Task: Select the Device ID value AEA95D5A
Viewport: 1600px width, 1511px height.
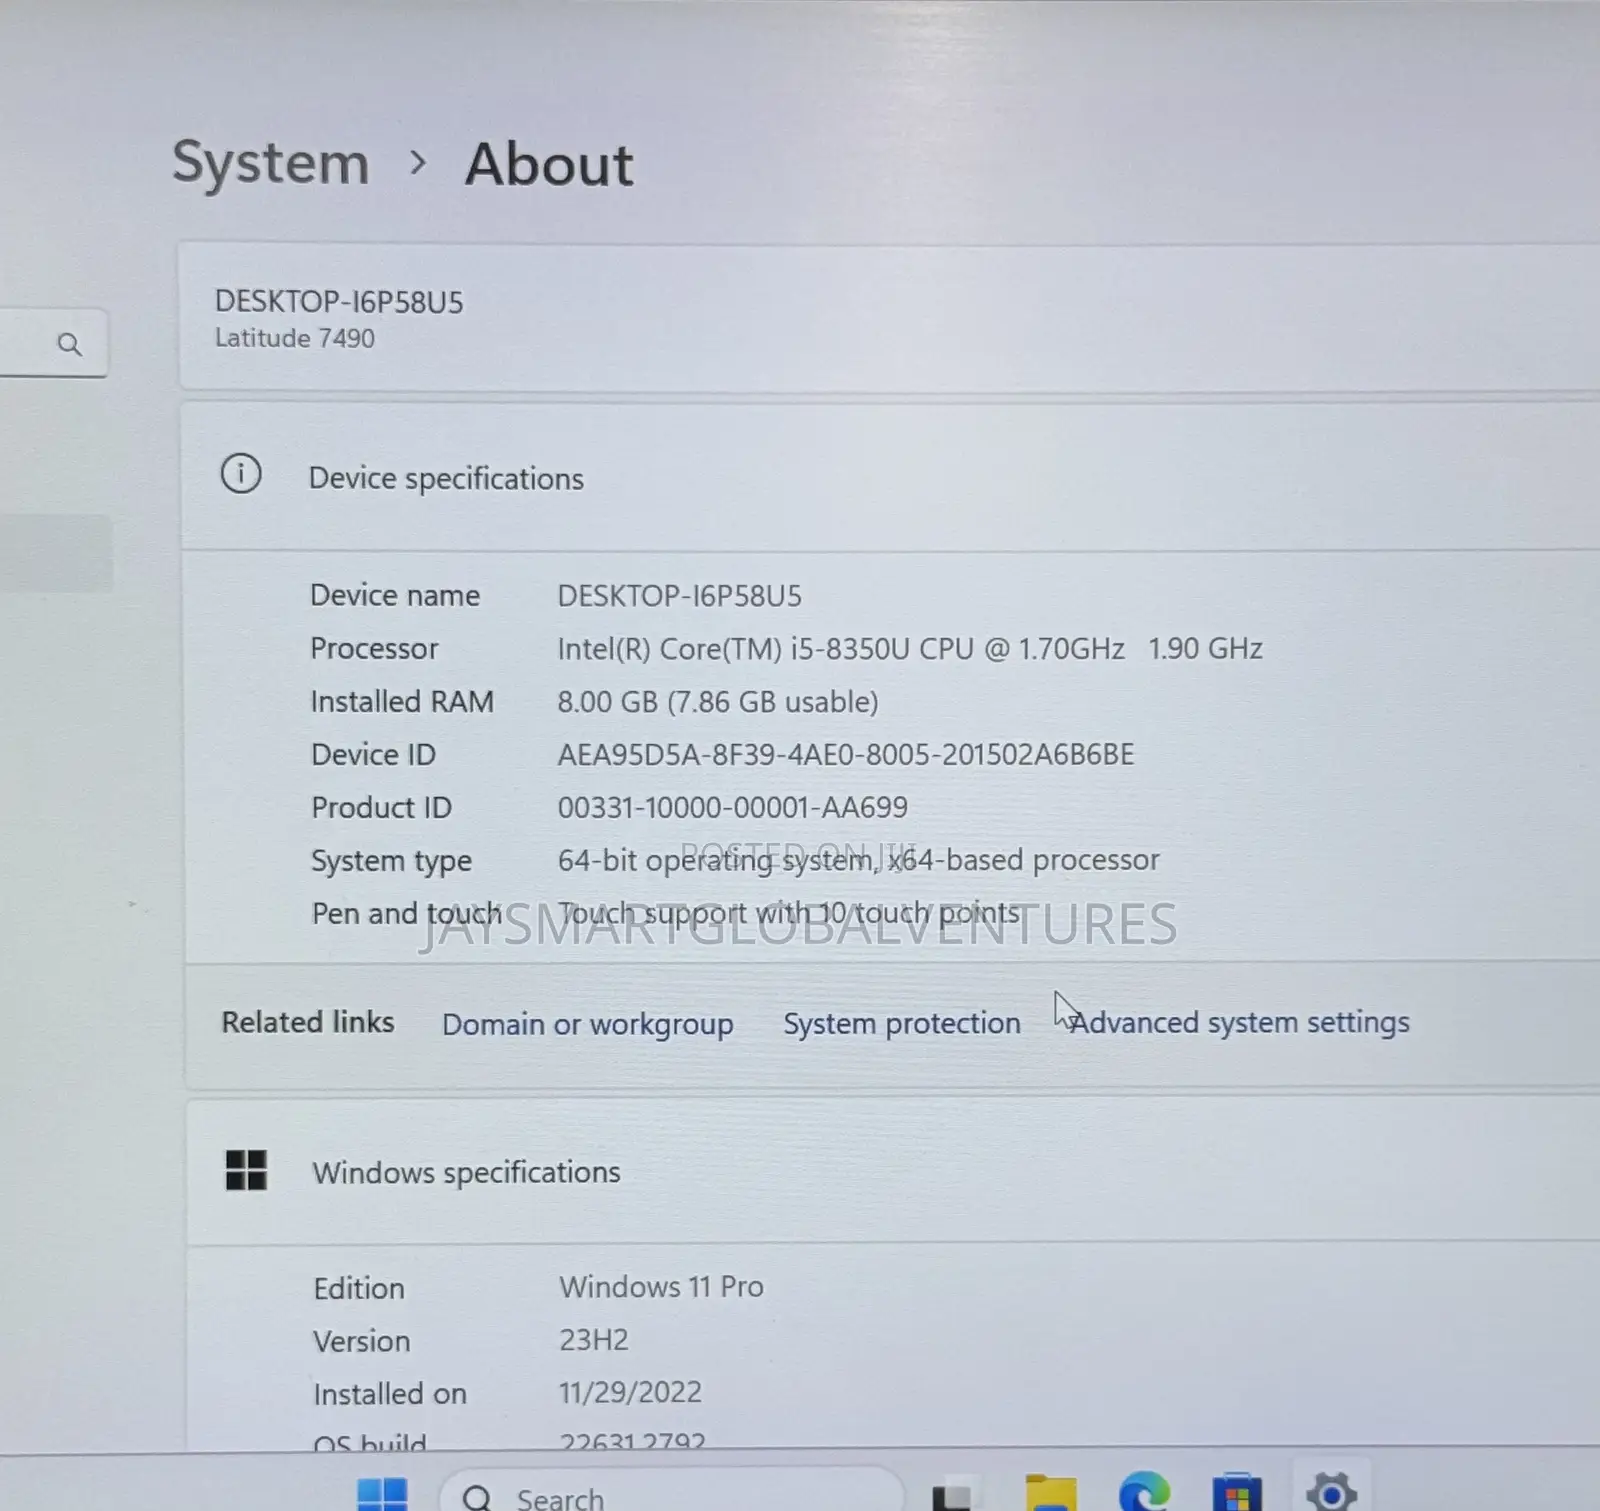Action: click(x=846, y=754)
